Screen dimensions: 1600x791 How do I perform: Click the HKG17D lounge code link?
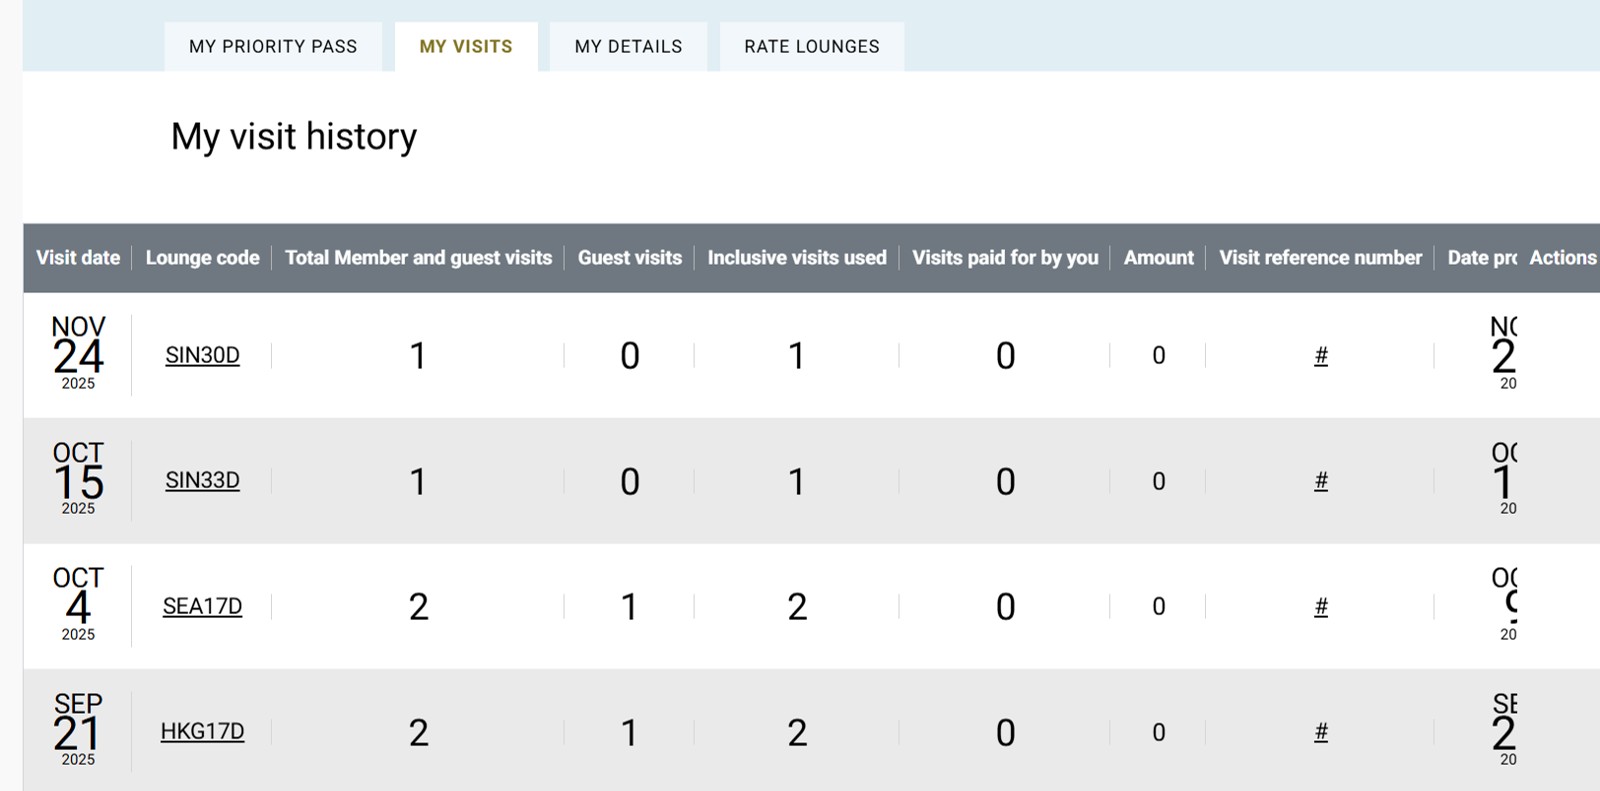pyautogui.click(x=202, y=731)
